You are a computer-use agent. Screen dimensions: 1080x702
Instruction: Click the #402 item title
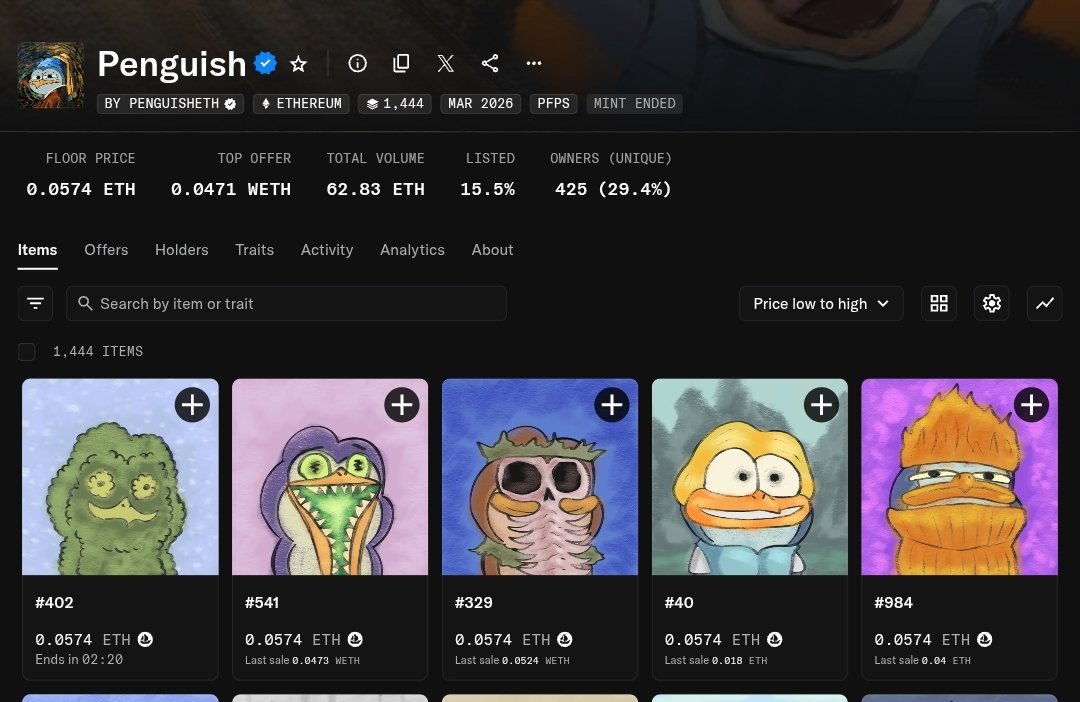pos(54,603)
